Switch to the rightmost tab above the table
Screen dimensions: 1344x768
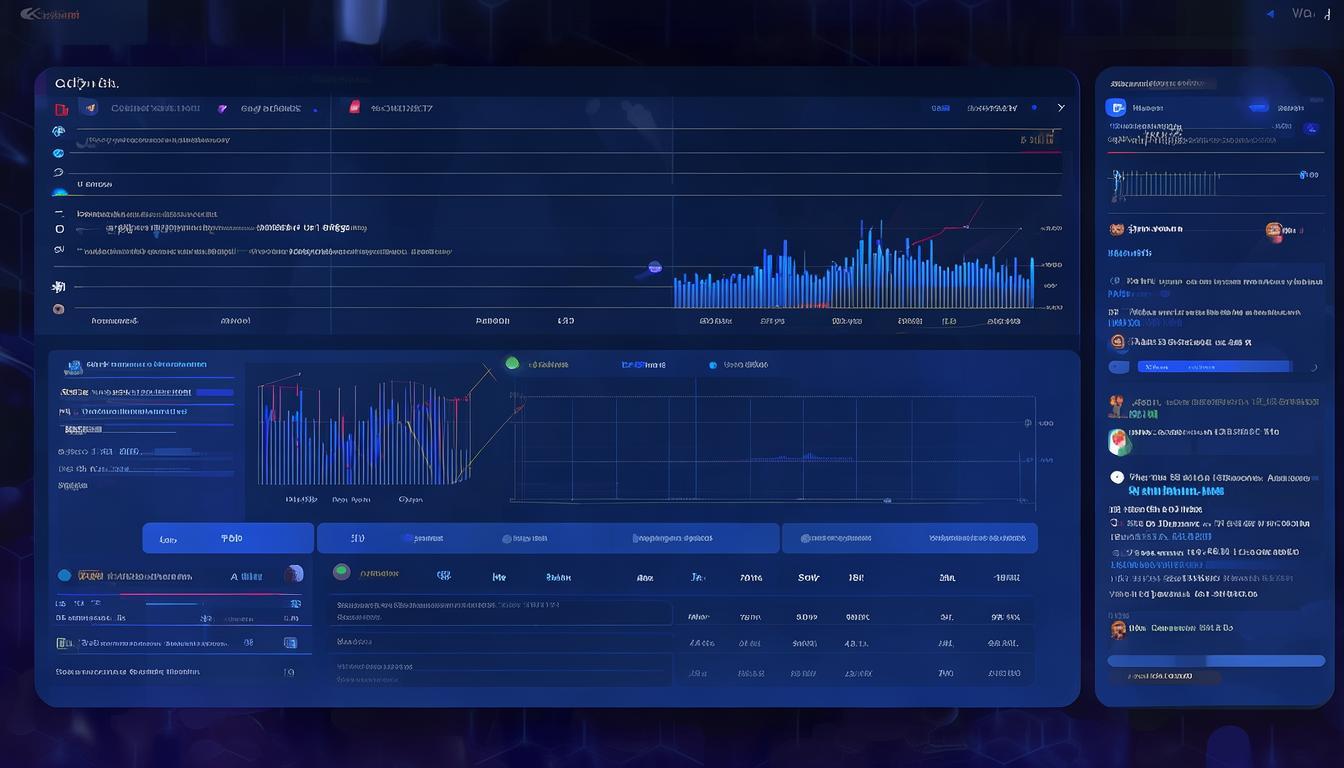coord(909,538)
